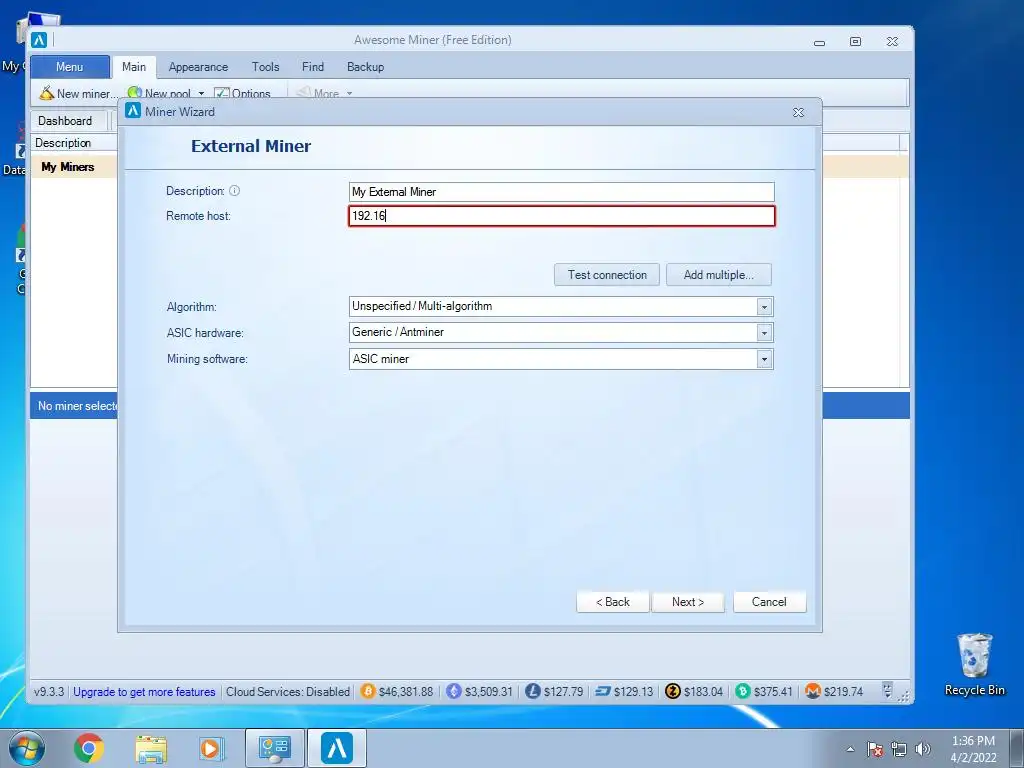Click the Action Center flag tray icon
The width and height of the screenshot is (1024, 768).
click(875, 749)
